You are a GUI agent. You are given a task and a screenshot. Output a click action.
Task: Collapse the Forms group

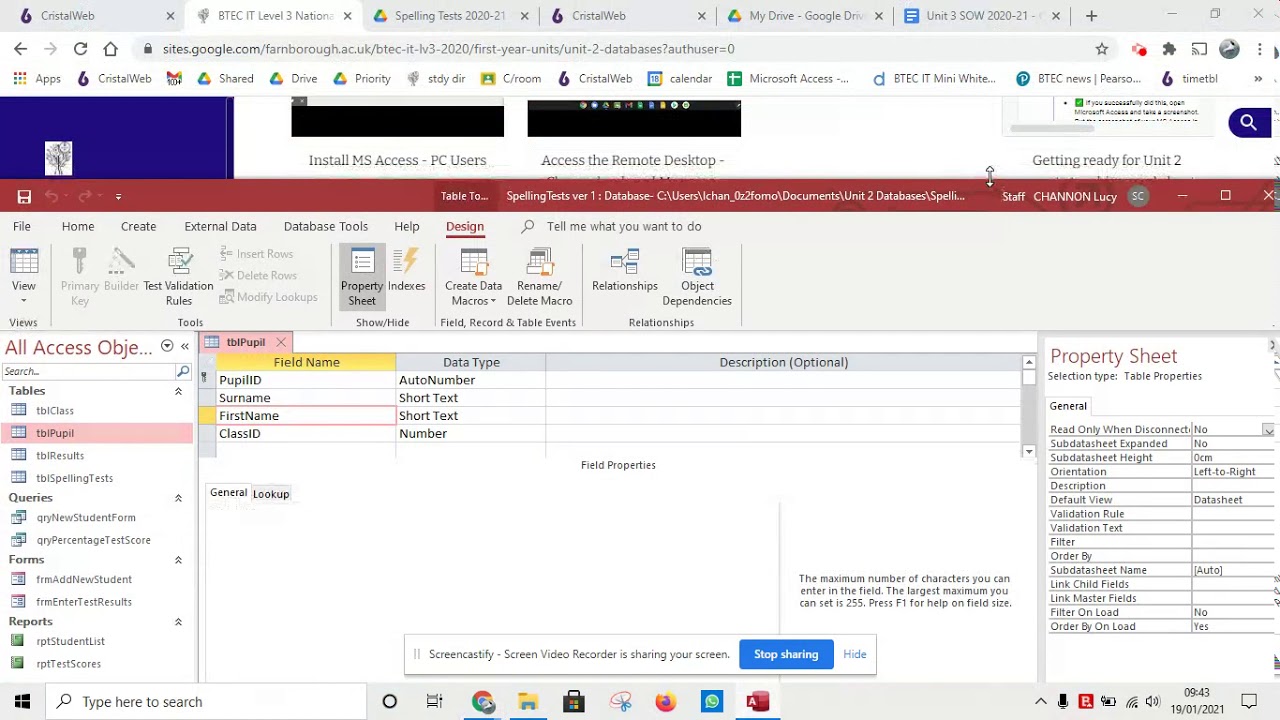[178, 560]
